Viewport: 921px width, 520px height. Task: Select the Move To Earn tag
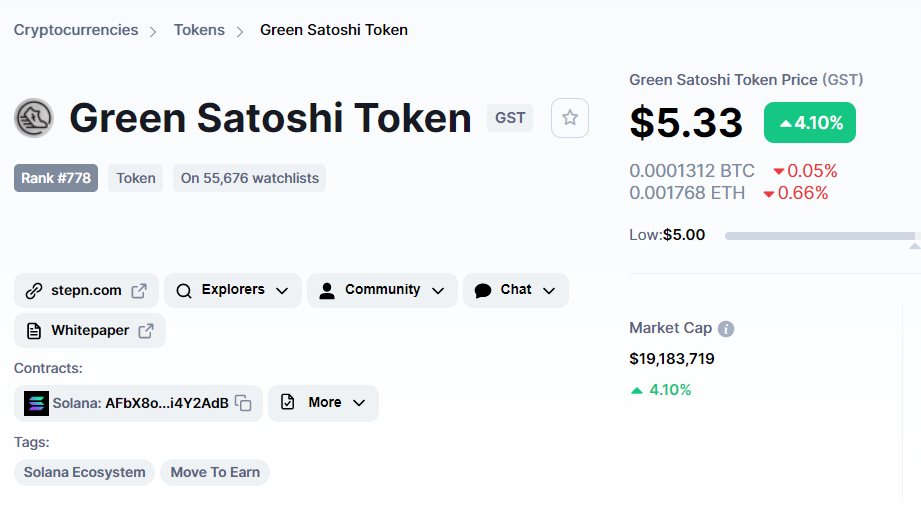(x=215, y=472)
